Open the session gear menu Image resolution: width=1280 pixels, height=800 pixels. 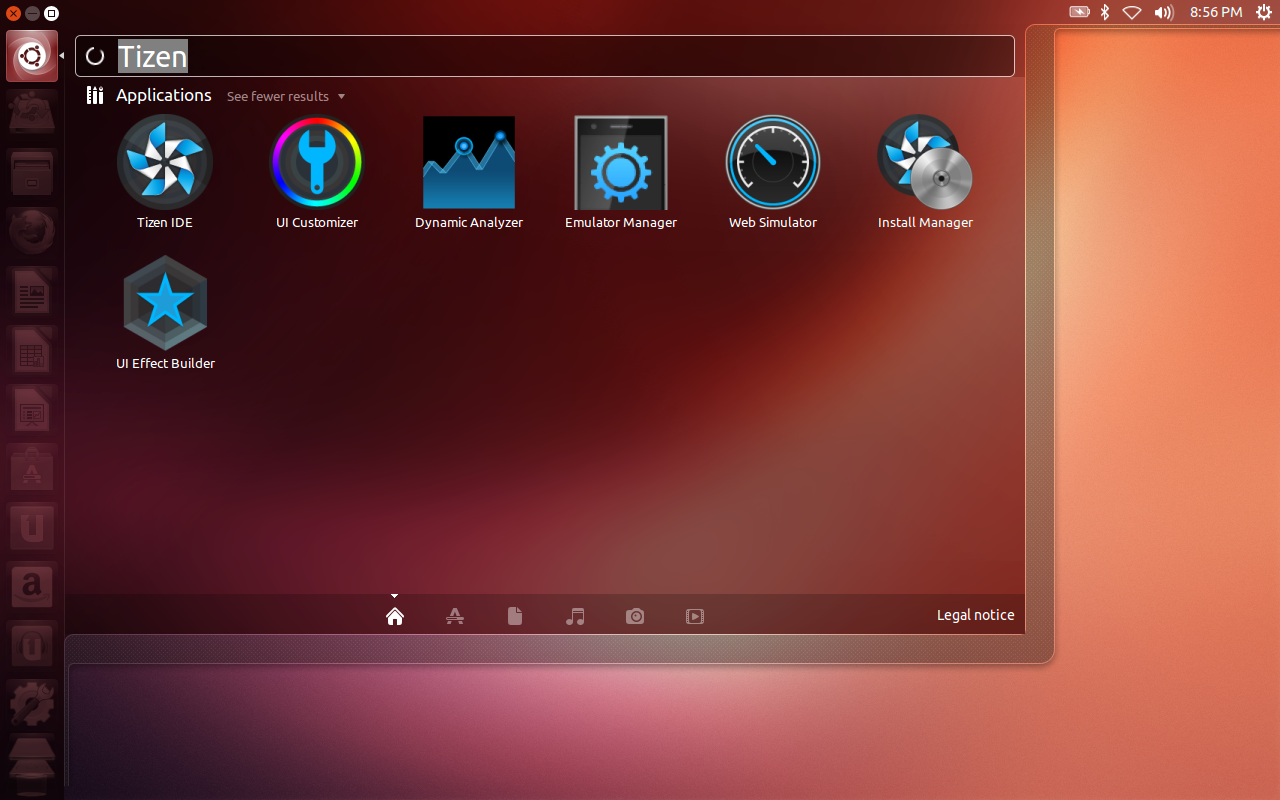point(1263,12)
